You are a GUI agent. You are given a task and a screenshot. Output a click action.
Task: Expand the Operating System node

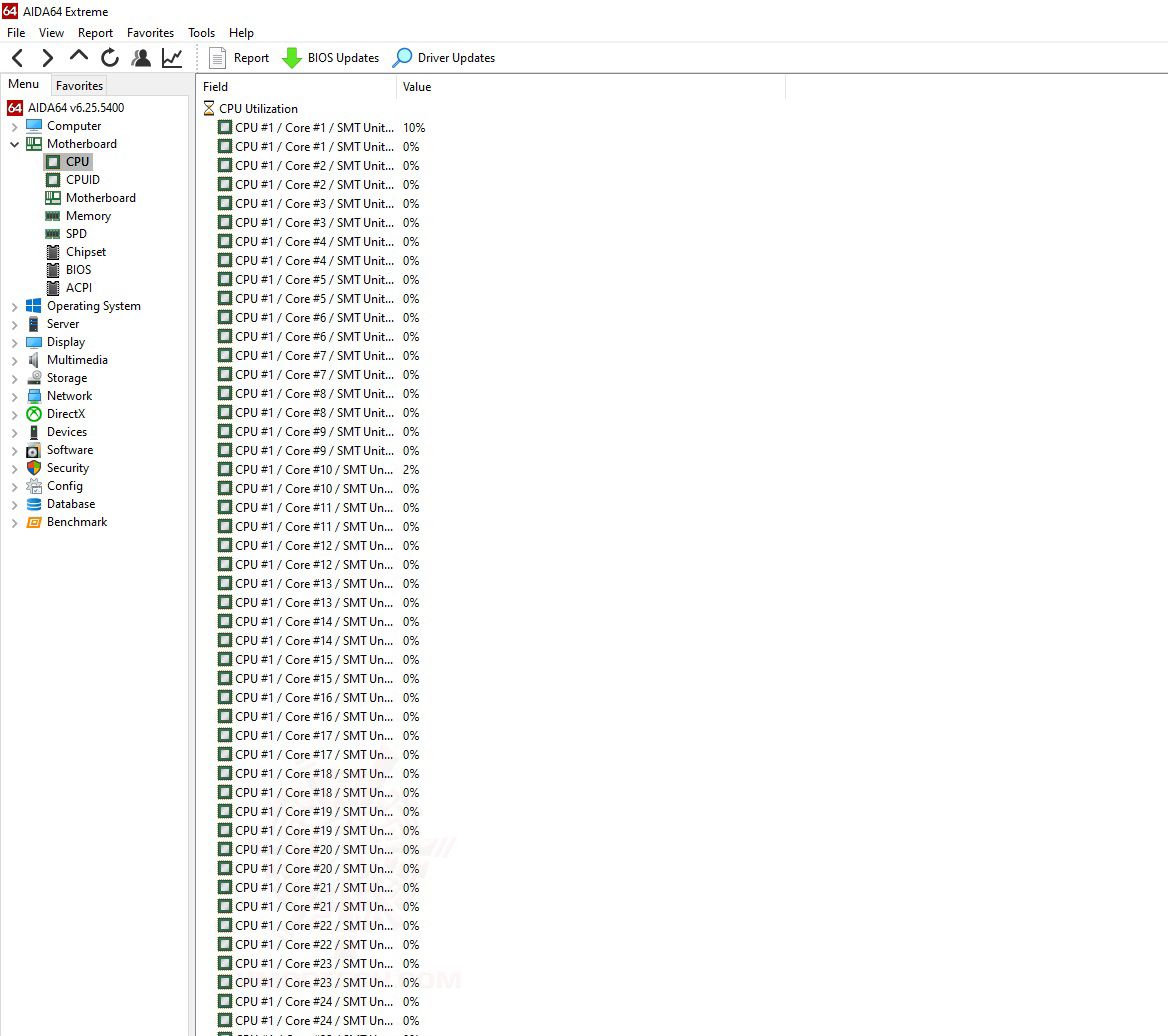click(x=14, y=307)
